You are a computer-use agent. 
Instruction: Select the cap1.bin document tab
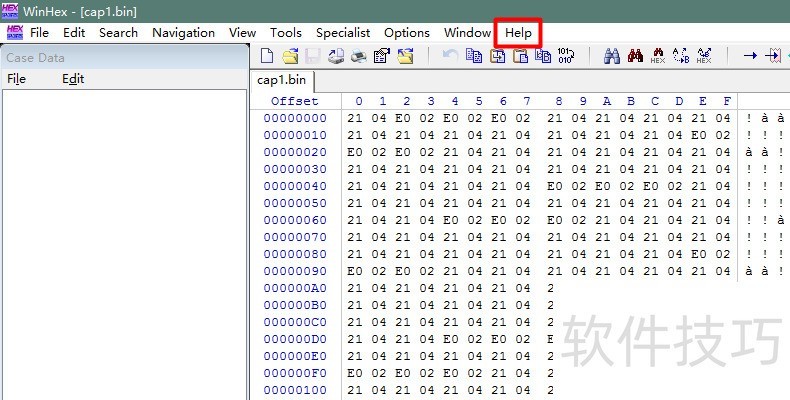pyautogui.click(x=282, y=80)
